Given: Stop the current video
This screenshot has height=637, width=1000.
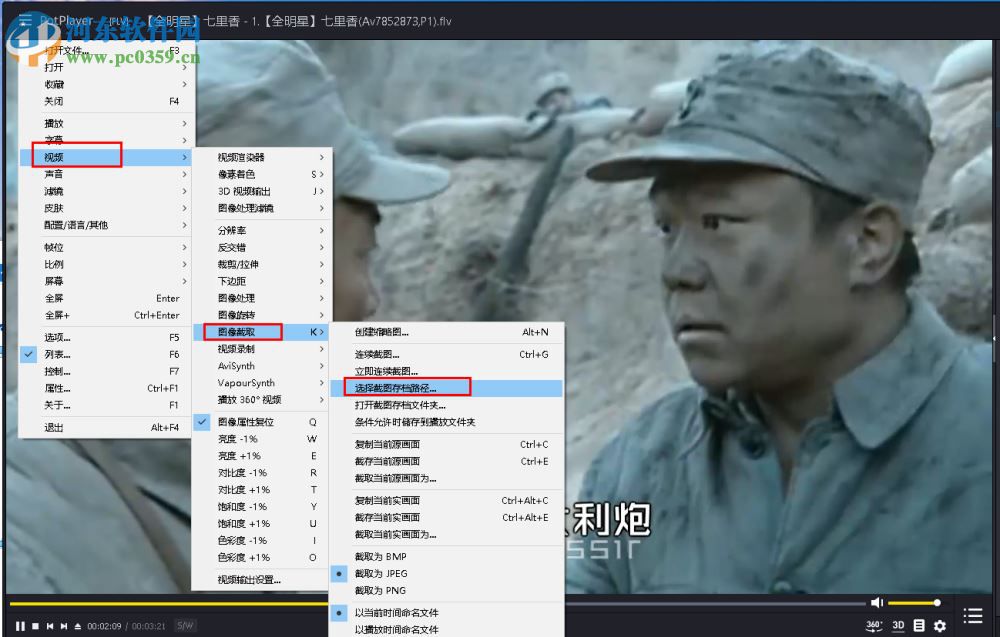Looking at the screenshot, I should click(x=35, y=625).
